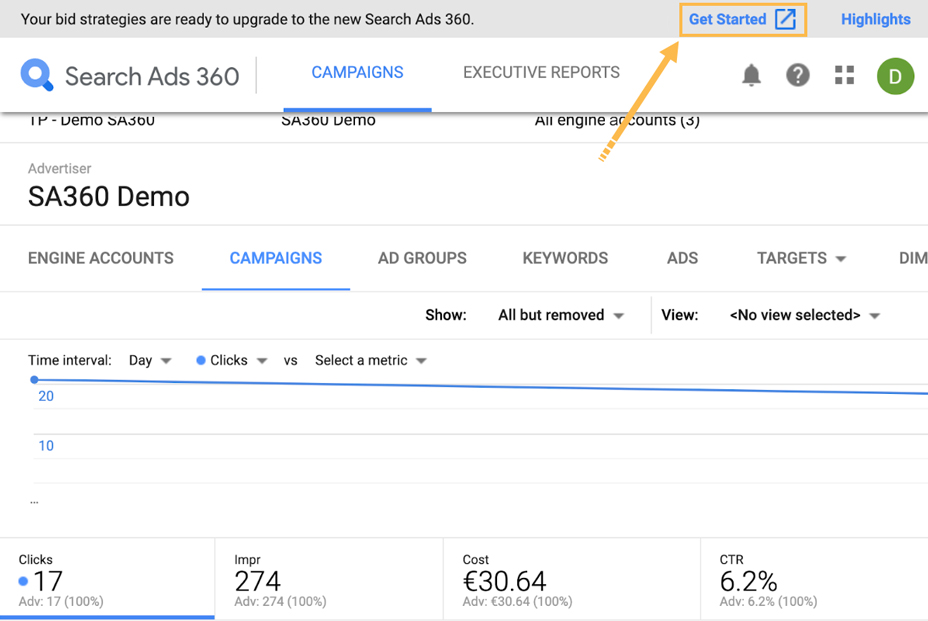
Task: Select the CTR 6.2% summary card
Action: tap(814, 579)
